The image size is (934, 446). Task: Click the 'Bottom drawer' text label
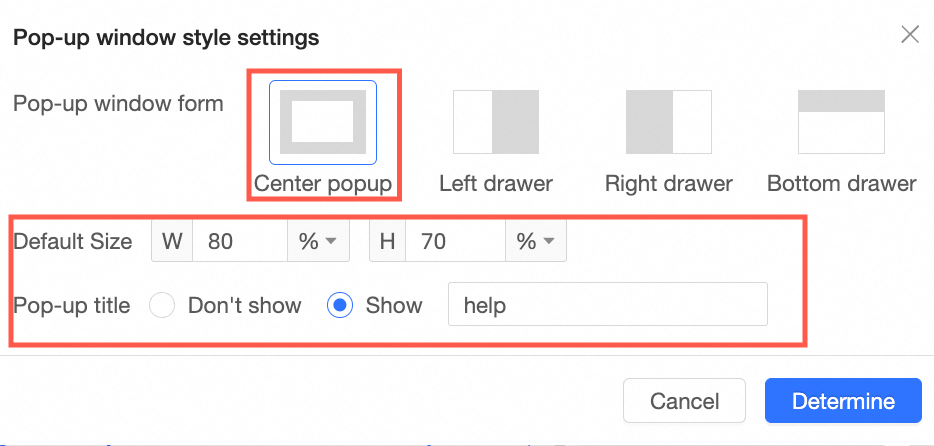(x=842, y=183)
